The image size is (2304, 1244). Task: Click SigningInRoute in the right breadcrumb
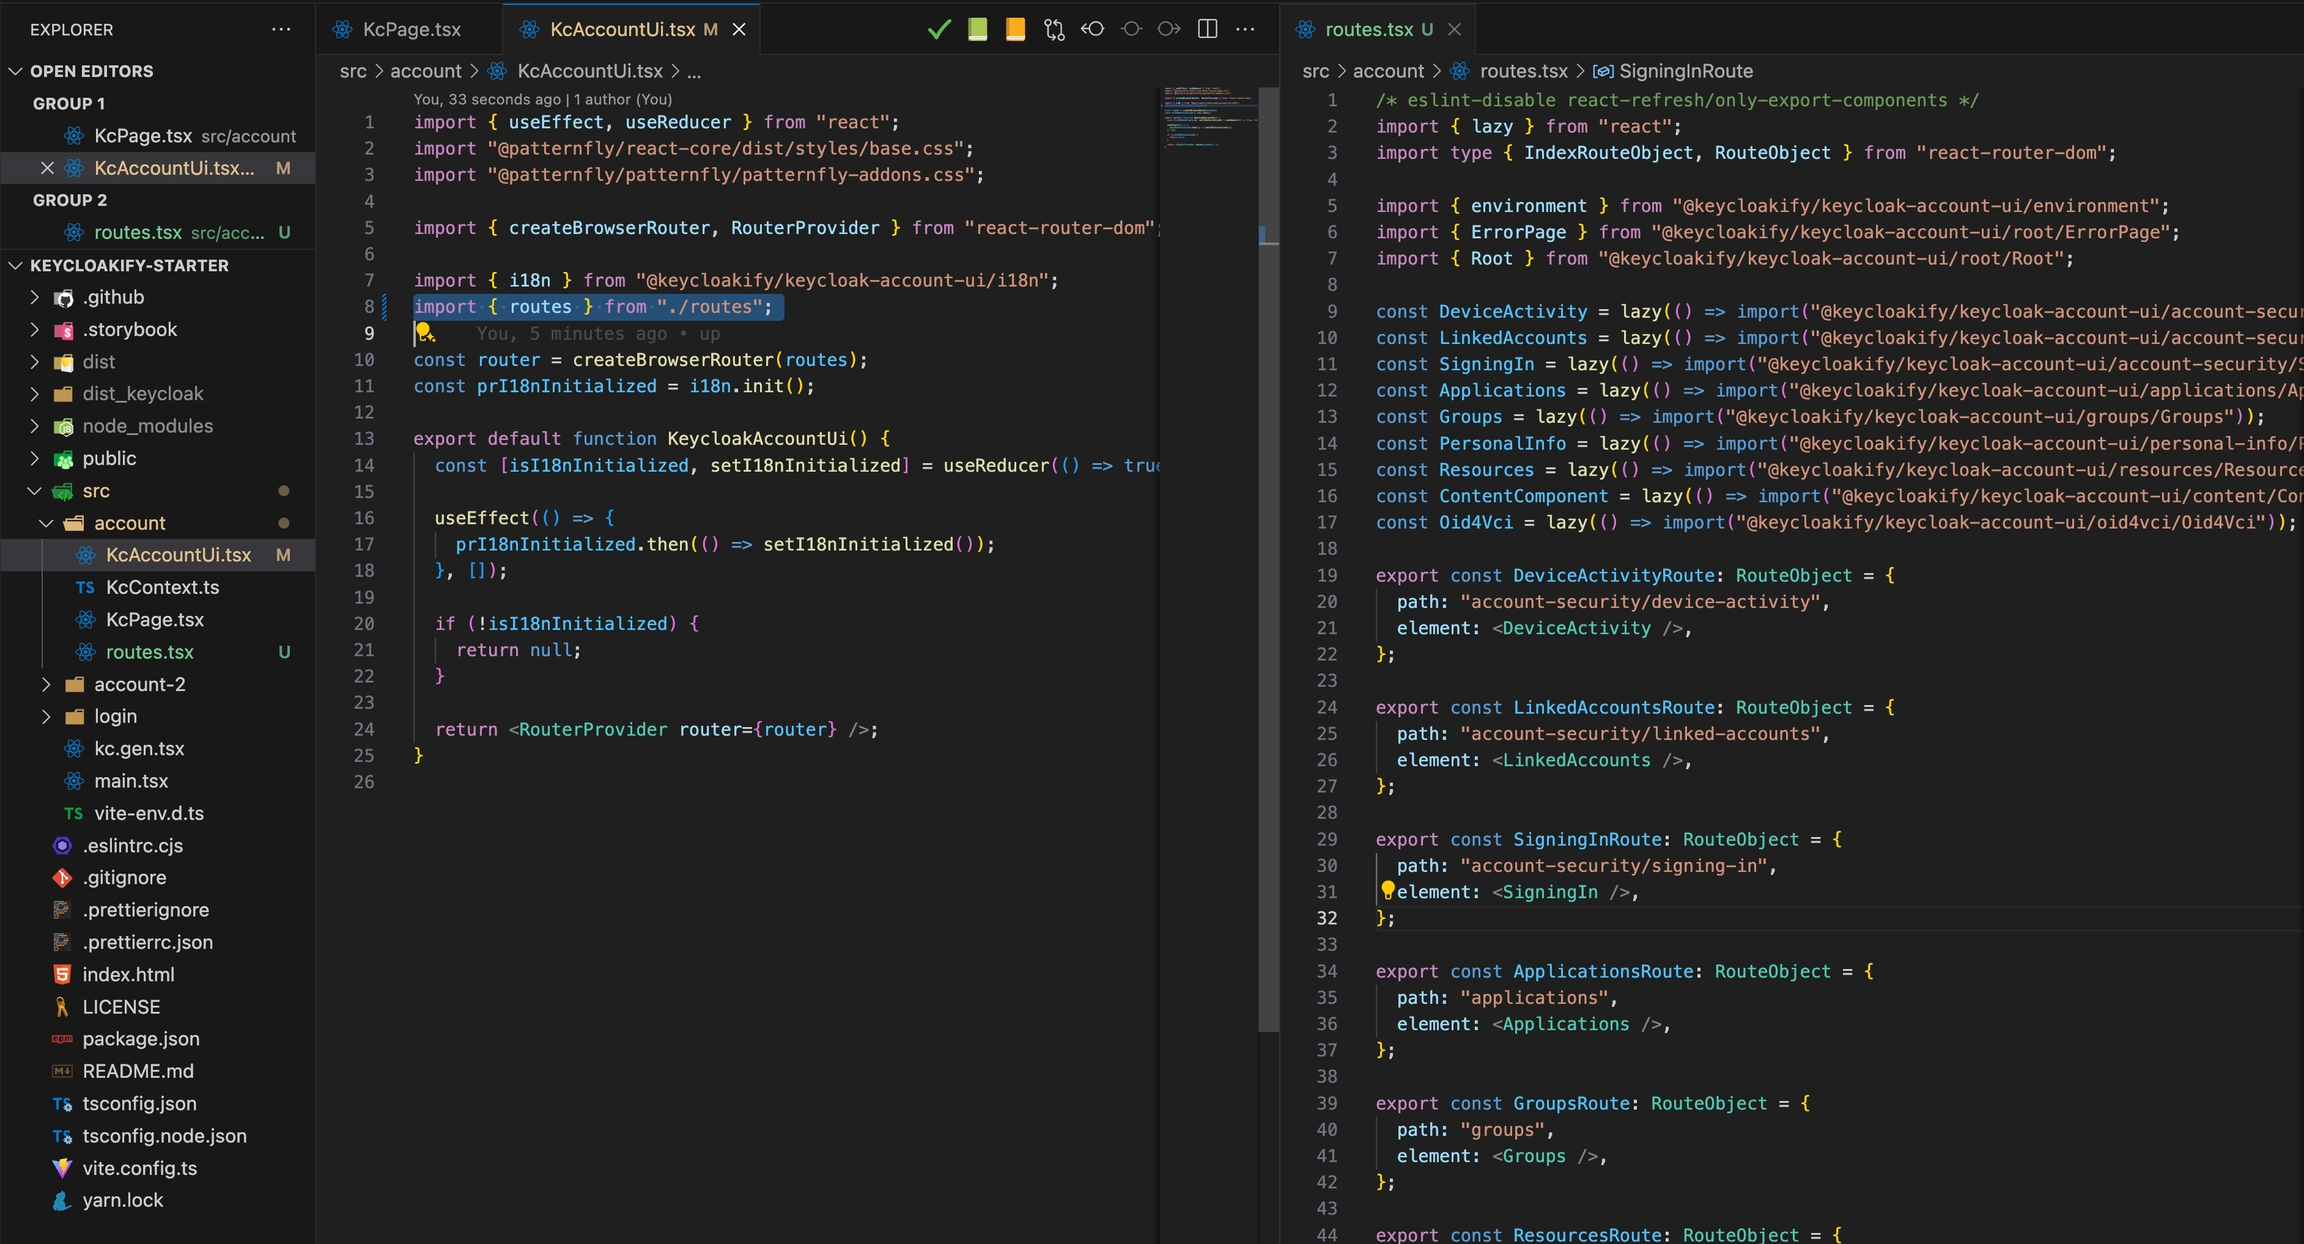(1685, 71)
